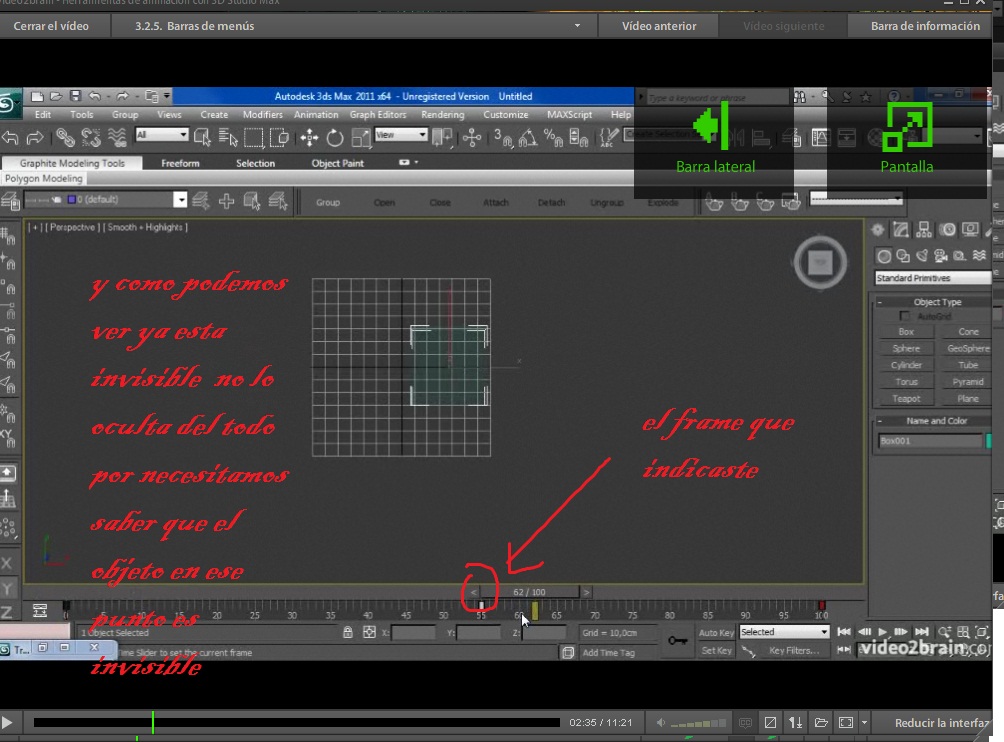Image resolution: width=1004 pixels, height=742 pixels.
Task: Toggle the Angle Snap button
Action: click(528, 137)
